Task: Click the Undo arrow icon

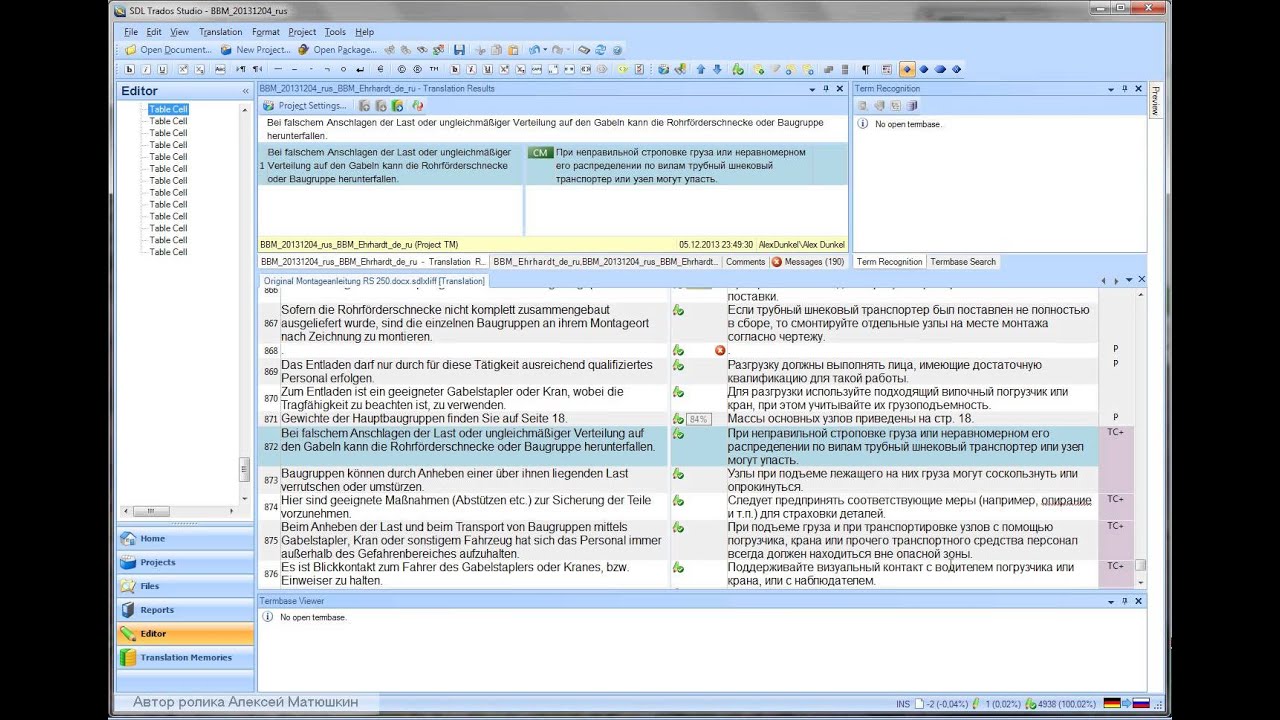Action: click(534, 50)
